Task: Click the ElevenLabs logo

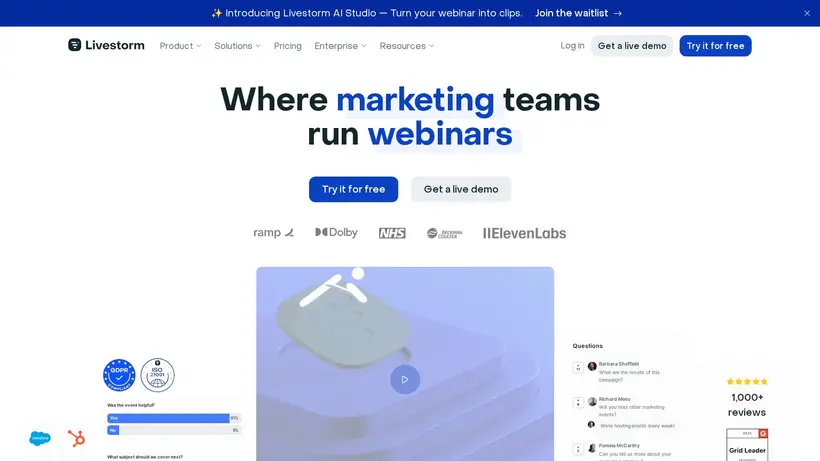Action: tap(525, 233)
